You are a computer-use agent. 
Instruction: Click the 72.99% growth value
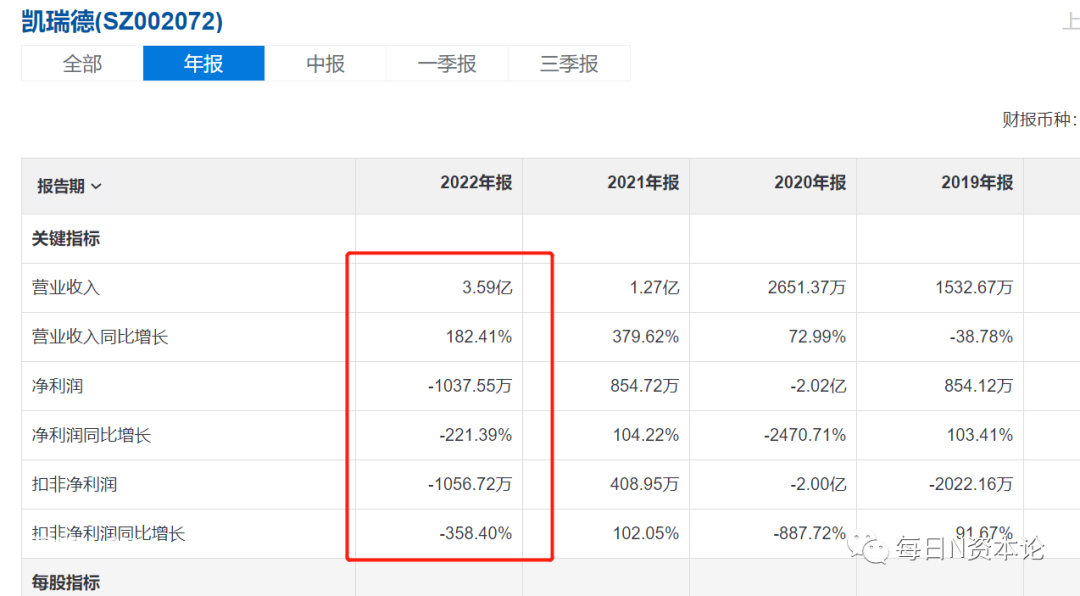pos(817,337)
